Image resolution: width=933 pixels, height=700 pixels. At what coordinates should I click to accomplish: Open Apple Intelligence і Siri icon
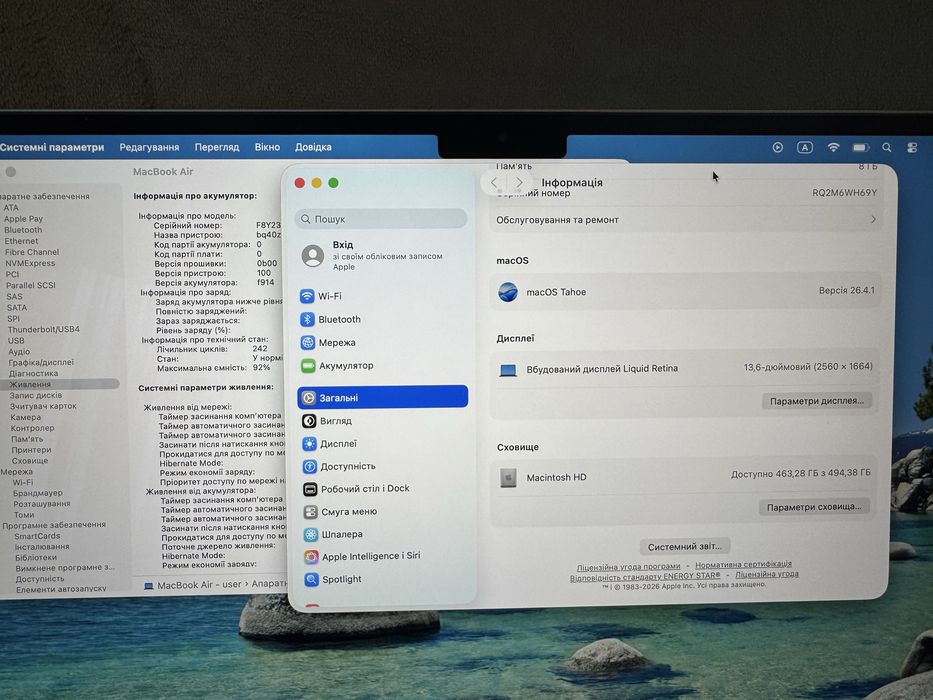pyautogui.click(x=311, y=557)
